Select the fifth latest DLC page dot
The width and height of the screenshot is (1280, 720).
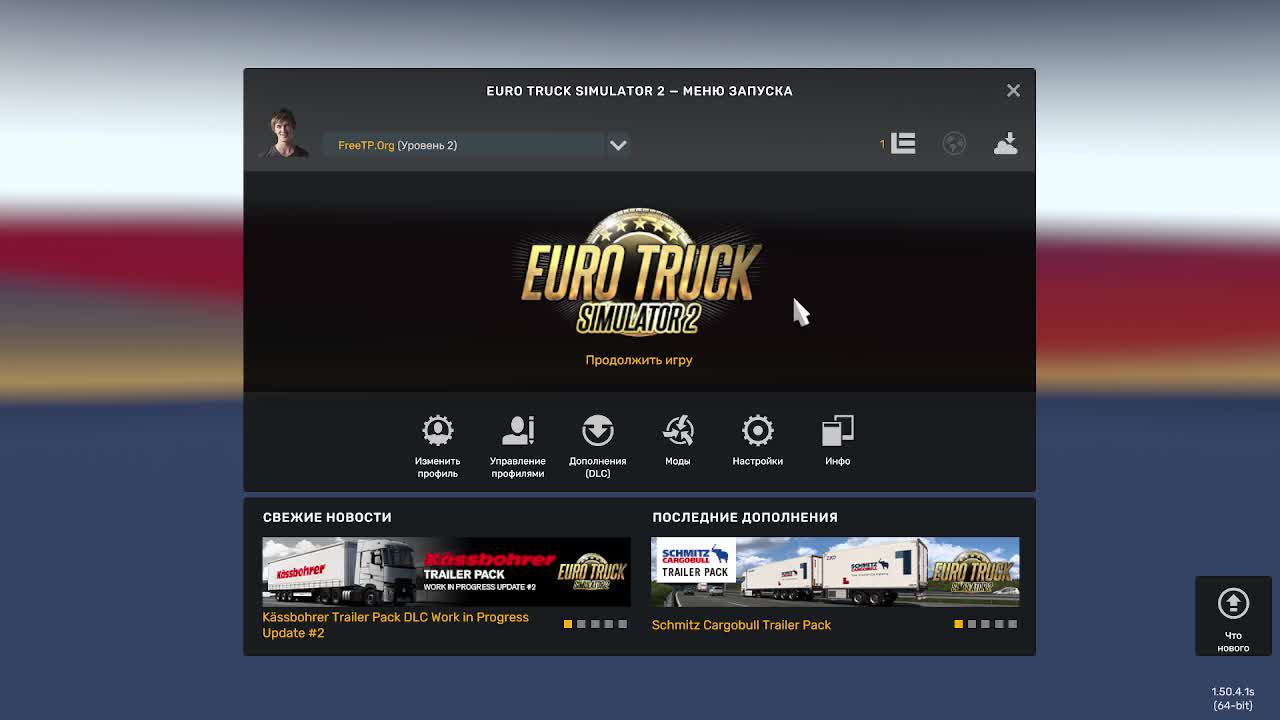tap(1012, 624)
